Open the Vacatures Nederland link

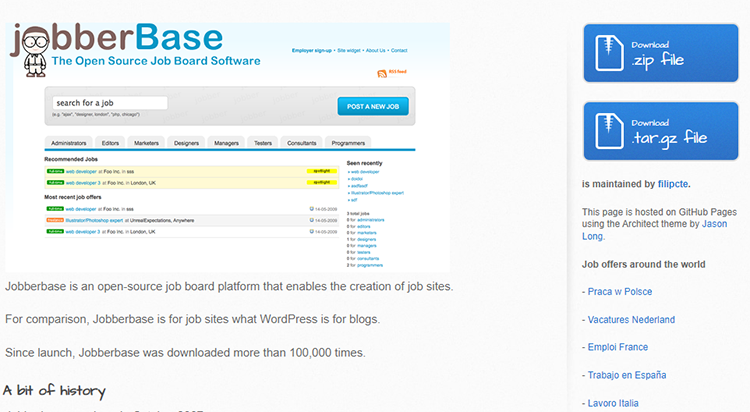(631, 320)
